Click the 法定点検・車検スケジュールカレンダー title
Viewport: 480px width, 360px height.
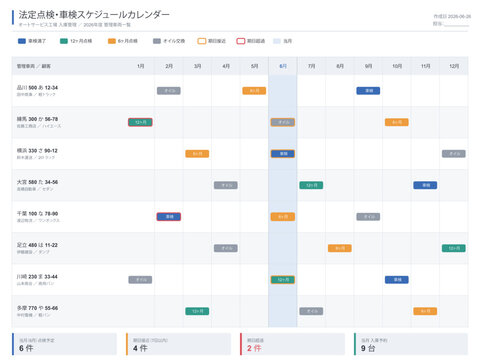pos(94,15)
